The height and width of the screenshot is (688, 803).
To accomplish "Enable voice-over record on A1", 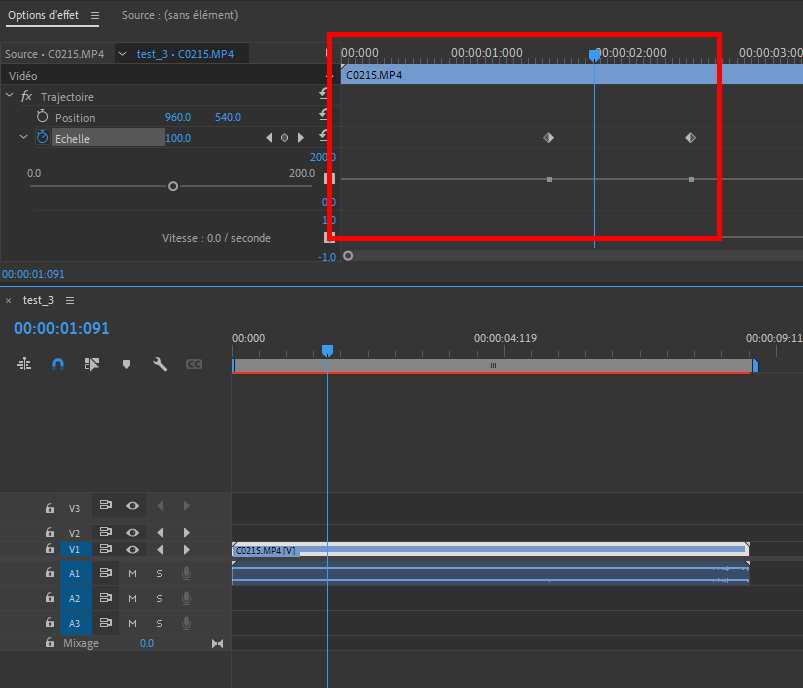I will 187,573.
